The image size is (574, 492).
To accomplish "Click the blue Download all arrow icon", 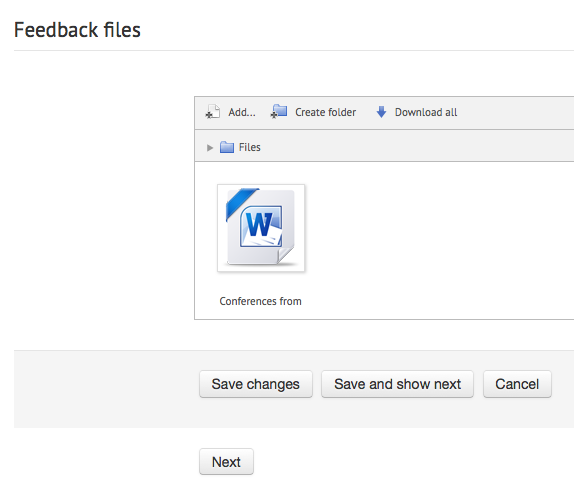I will (x=381, y=112).
